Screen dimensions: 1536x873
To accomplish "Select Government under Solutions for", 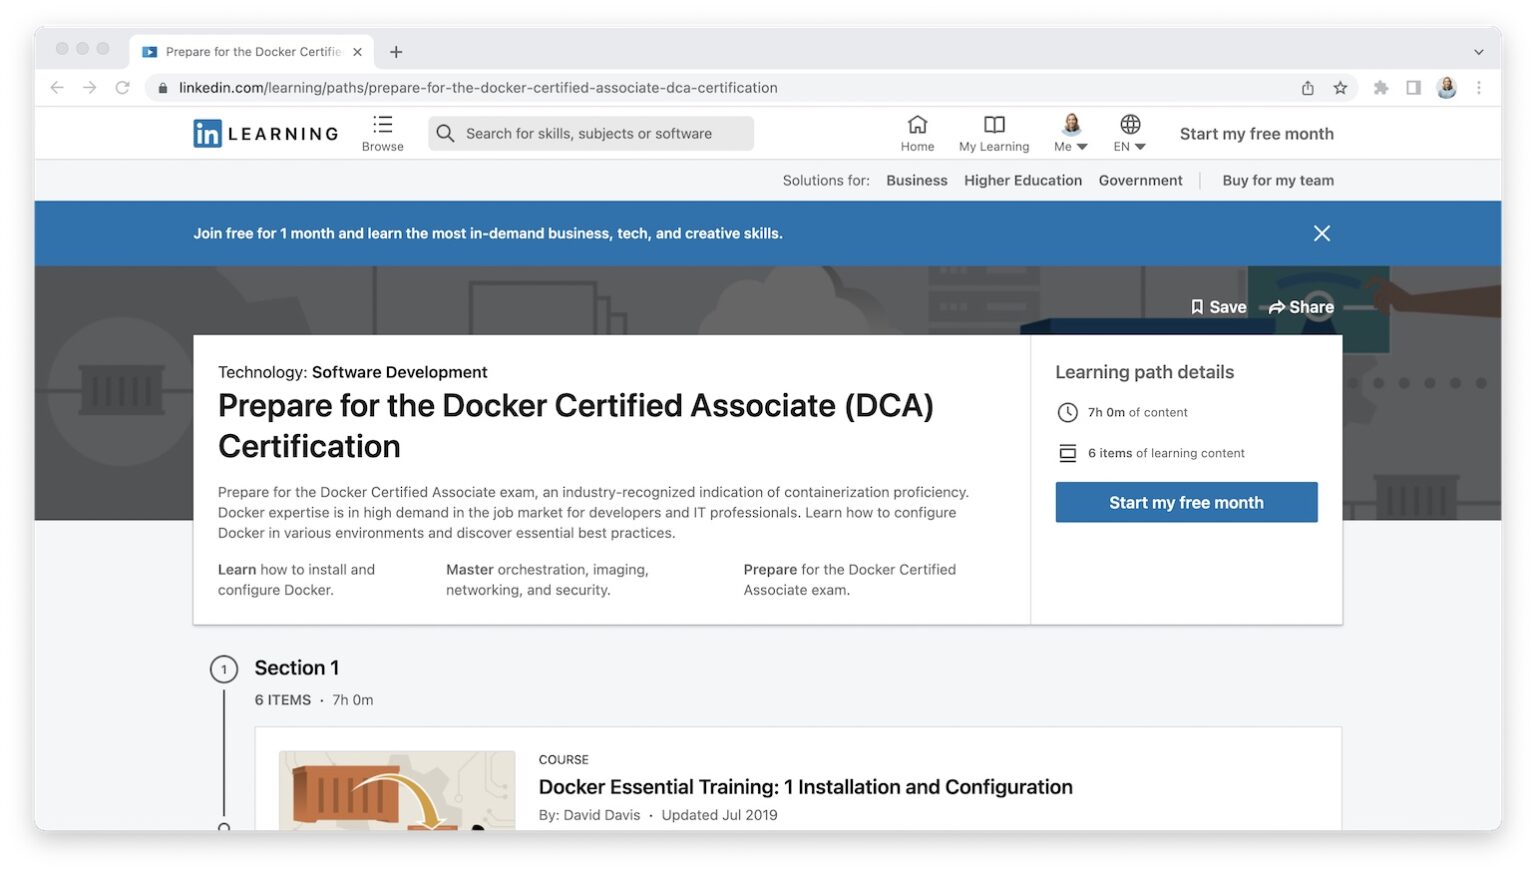I will coord(1140,180).
